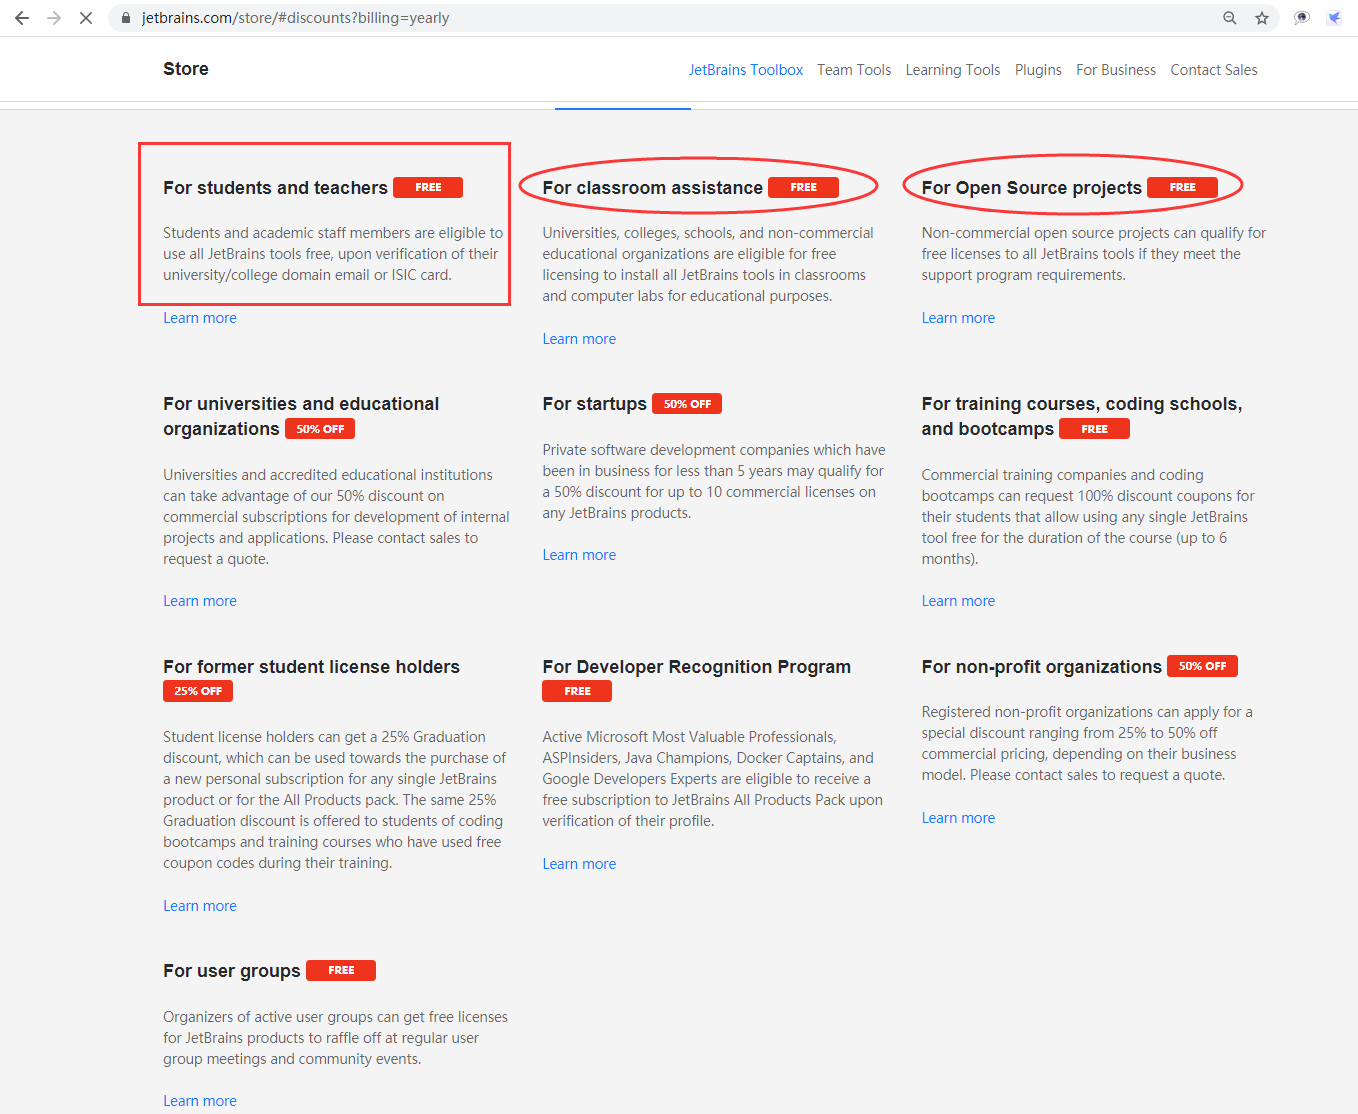Image resolution: width=1358 pixels, height=1114 pixels.
Task: Learn more about universities and educational organizations
Action: click(200, 601)
